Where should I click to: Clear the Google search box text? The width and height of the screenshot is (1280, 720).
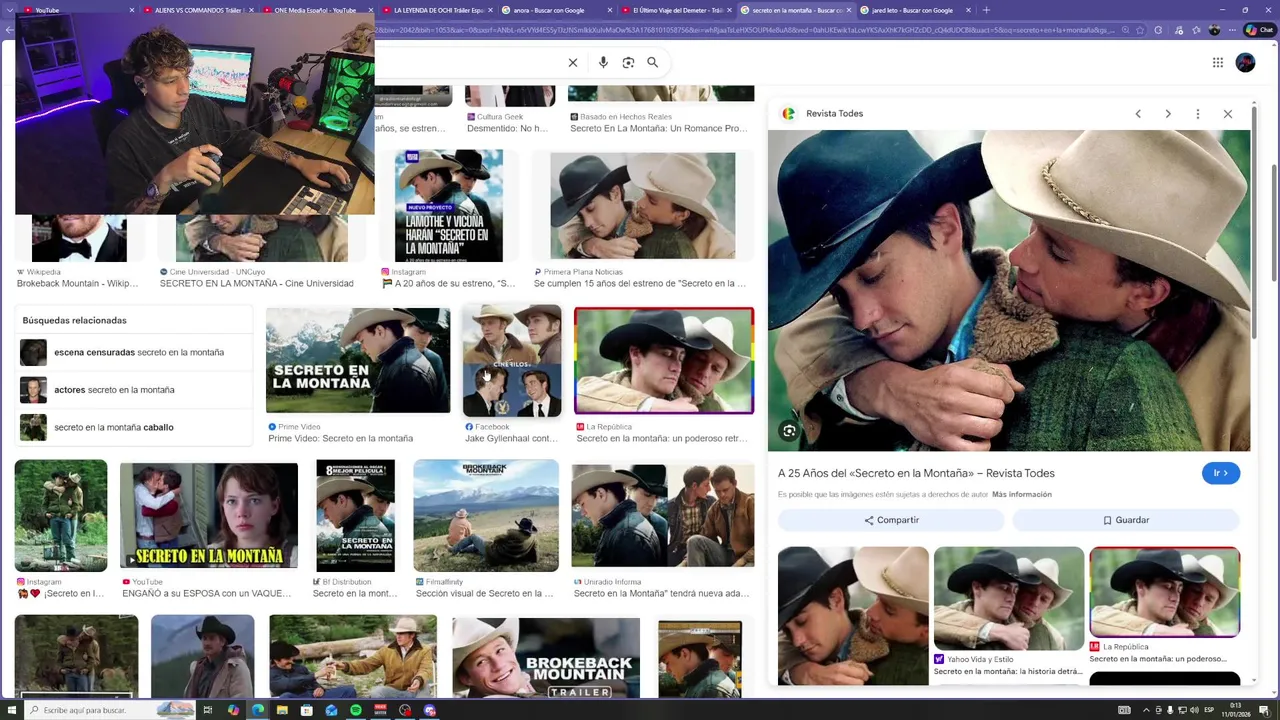click(x=573, y=62)
